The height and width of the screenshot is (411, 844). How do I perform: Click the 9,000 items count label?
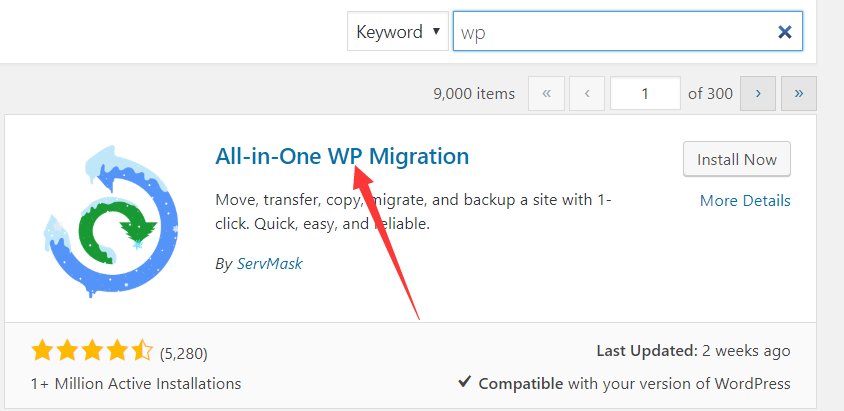point(474,93)
